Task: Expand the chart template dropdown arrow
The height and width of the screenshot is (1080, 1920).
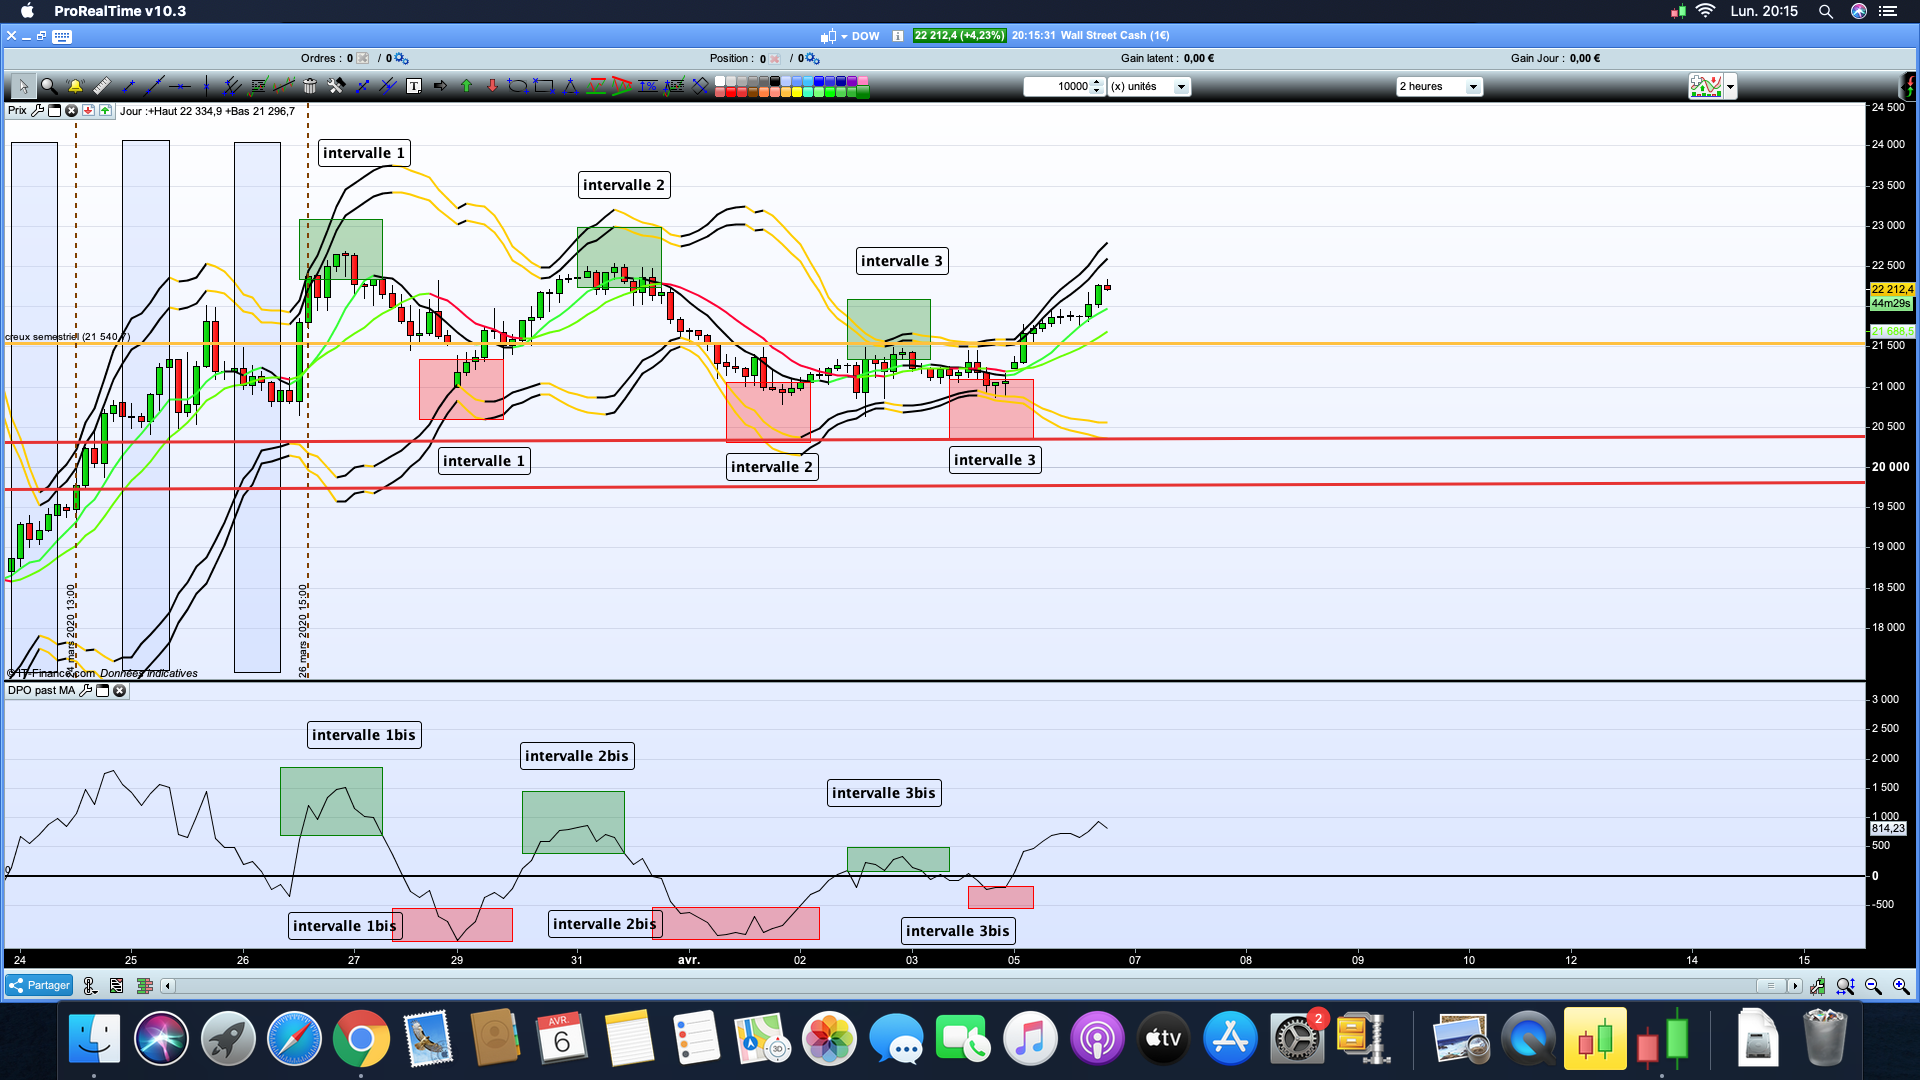Action: (1730, 87)
